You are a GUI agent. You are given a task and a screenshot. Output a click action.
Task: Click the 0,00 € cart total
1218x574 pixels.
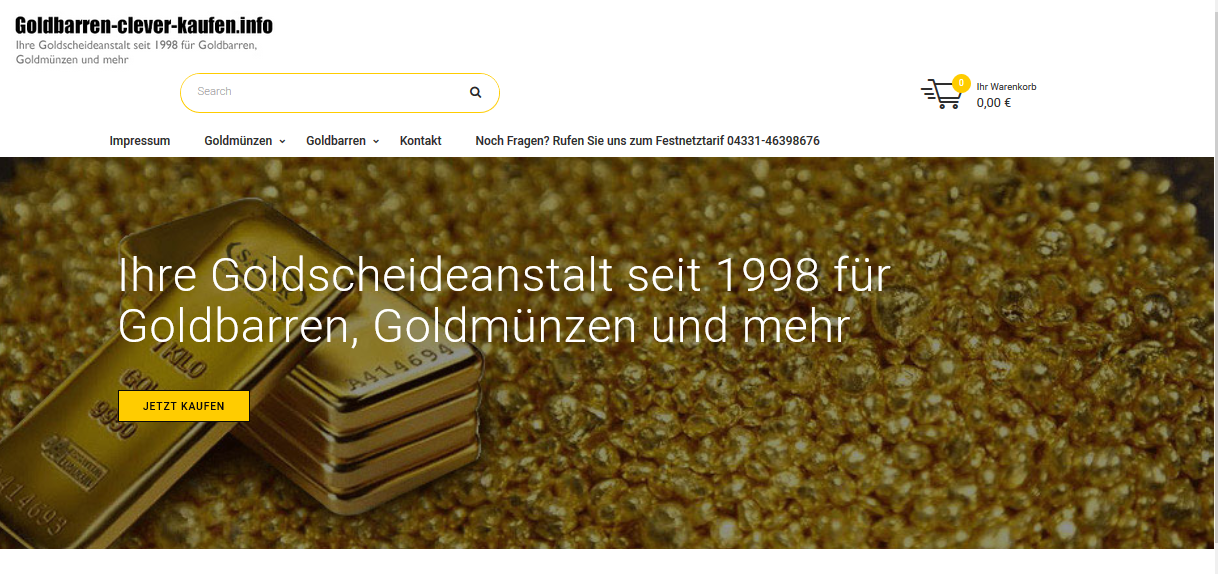point(994,103)
